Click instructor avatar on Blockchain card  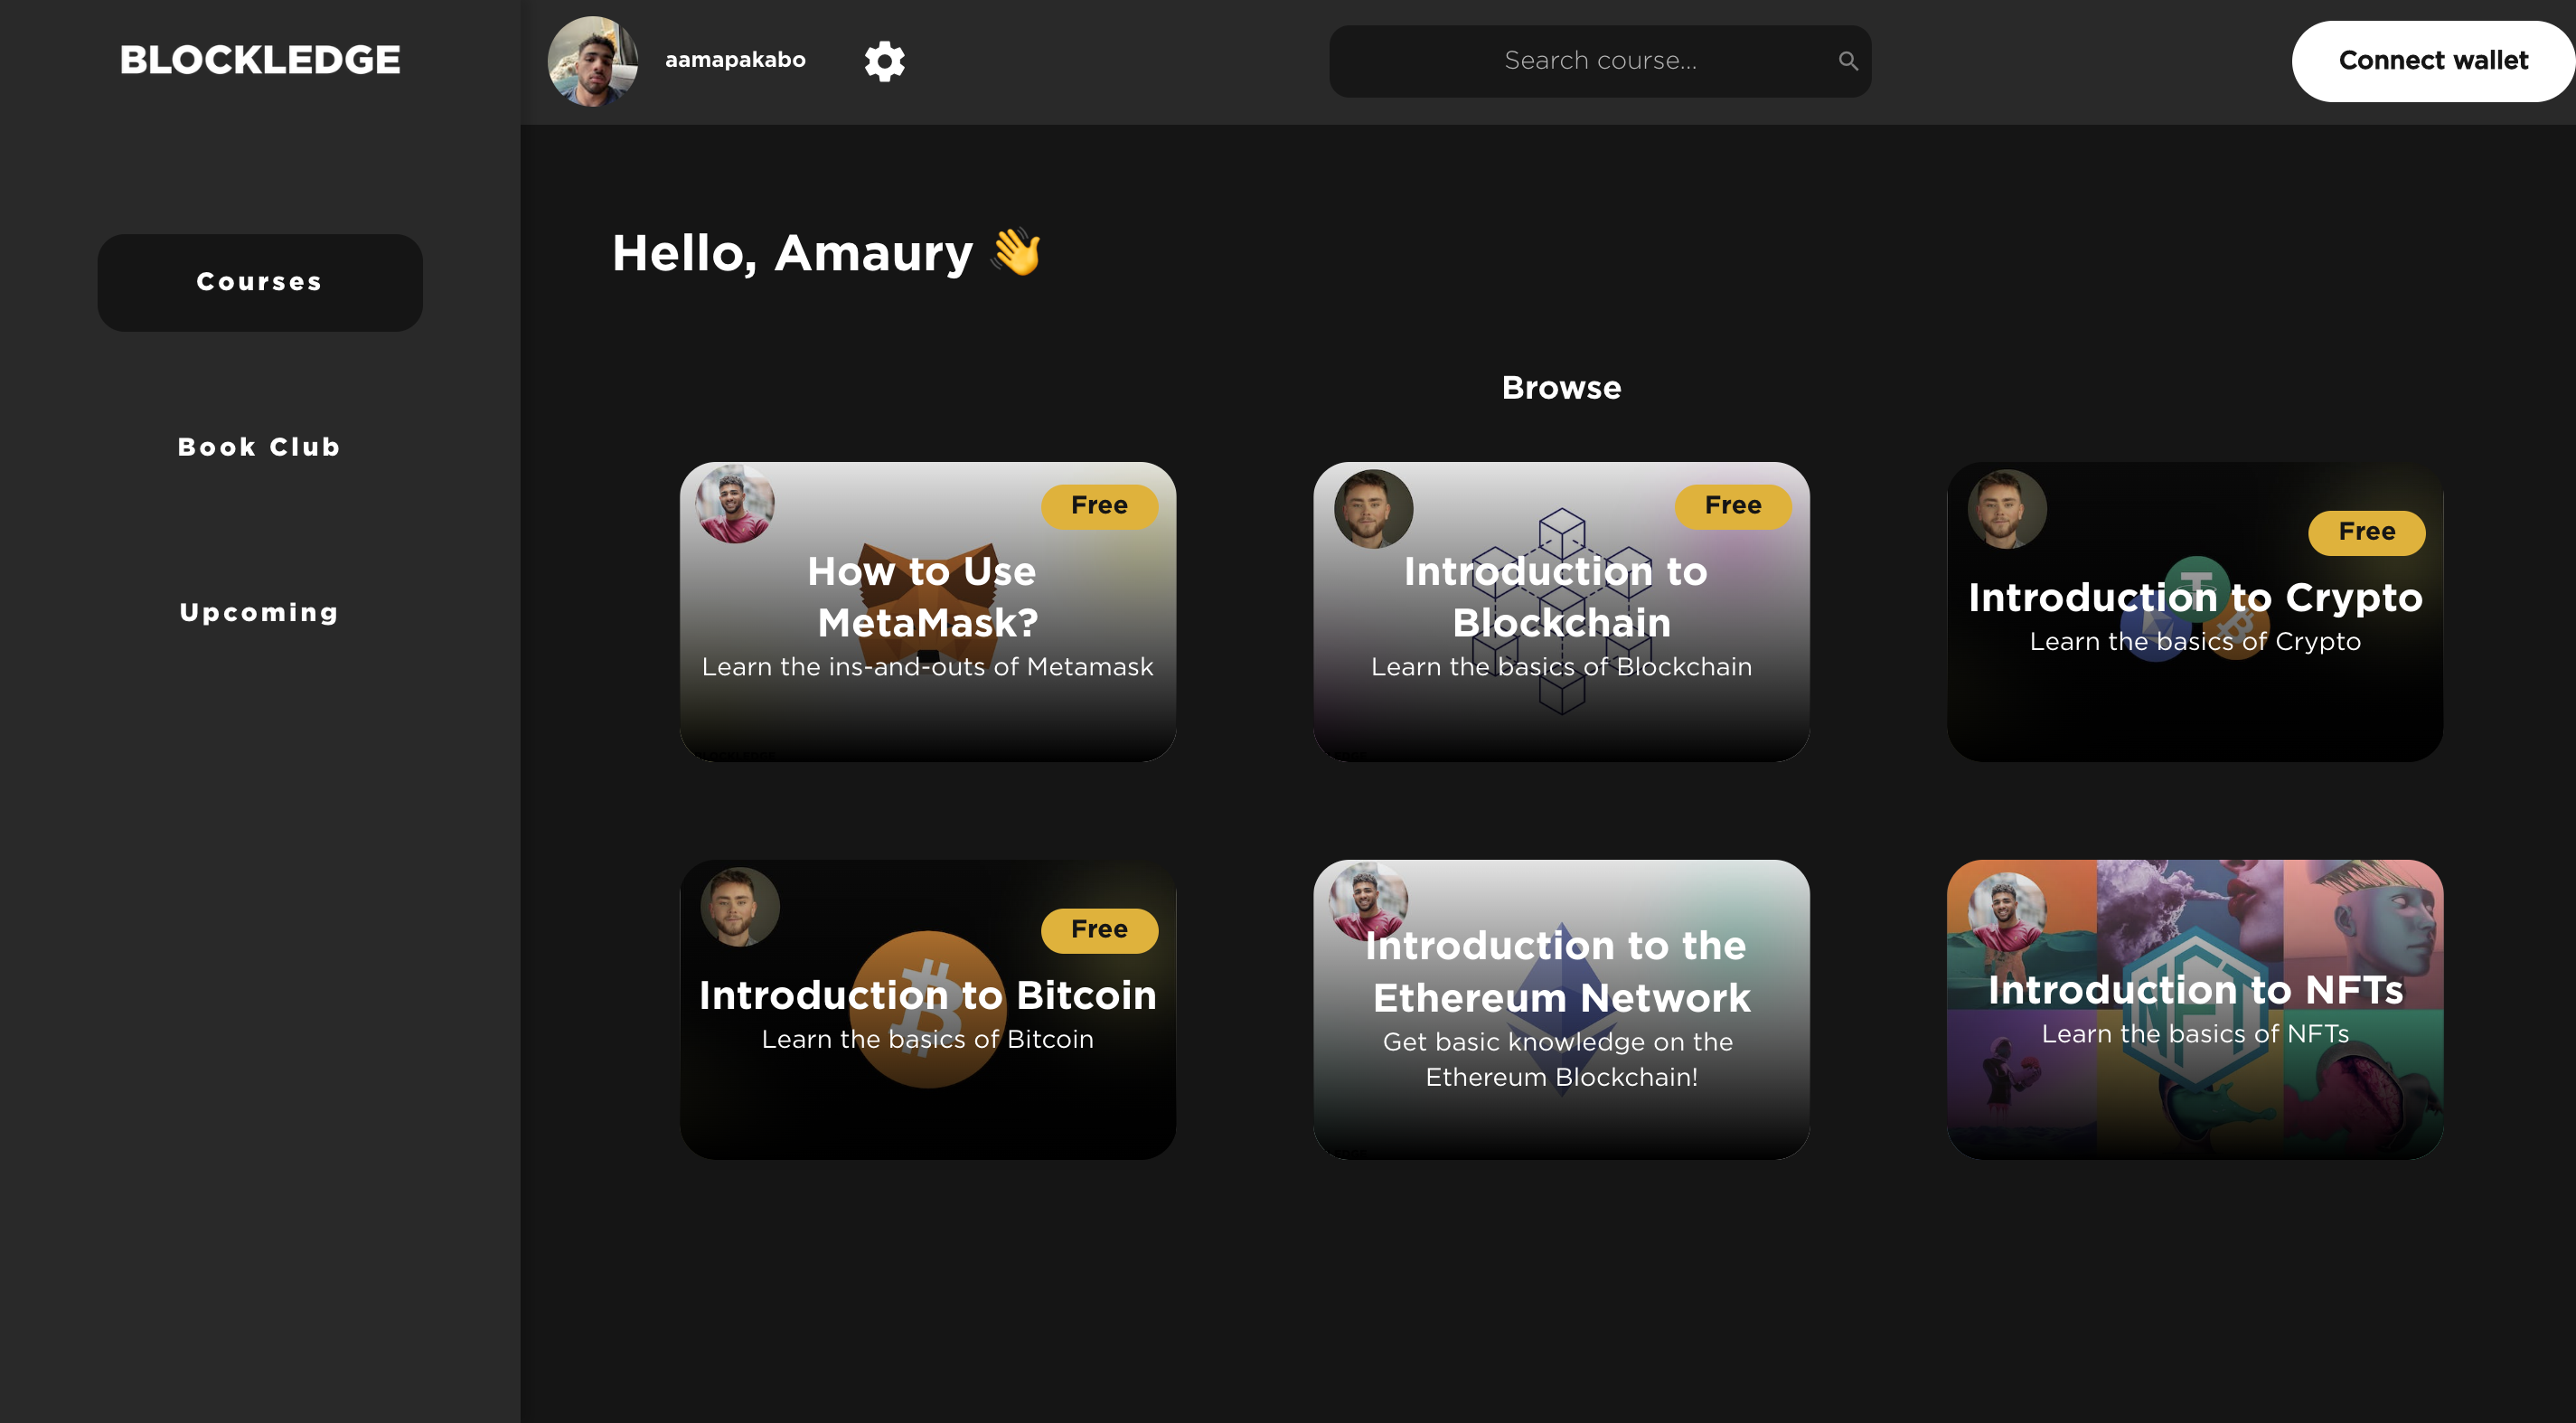[1373, 508]
